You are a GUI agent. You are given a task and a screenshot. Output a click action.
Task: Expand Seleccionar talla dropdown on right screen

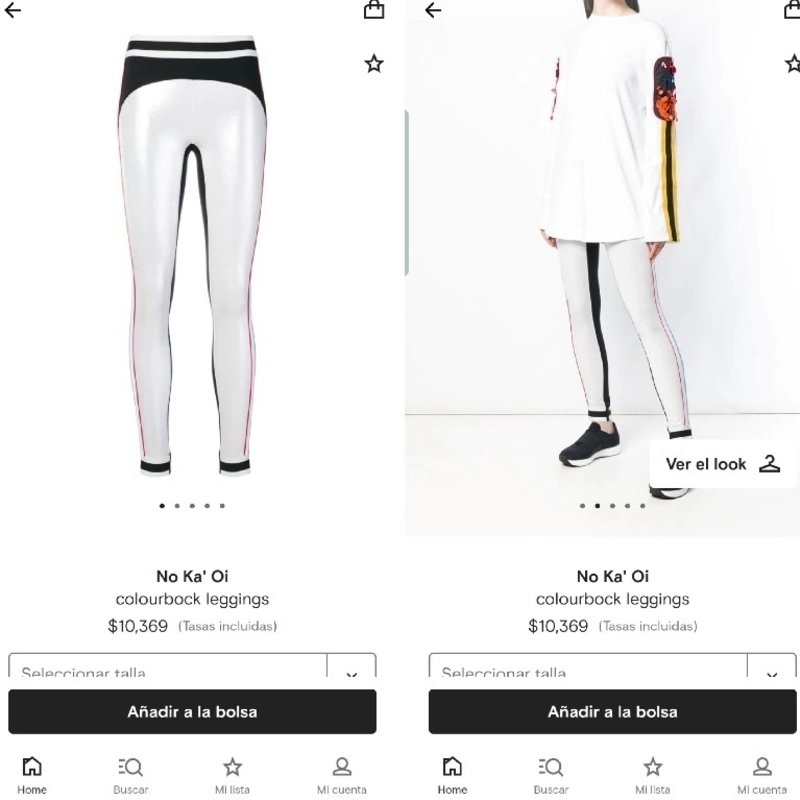pos(612,665)
